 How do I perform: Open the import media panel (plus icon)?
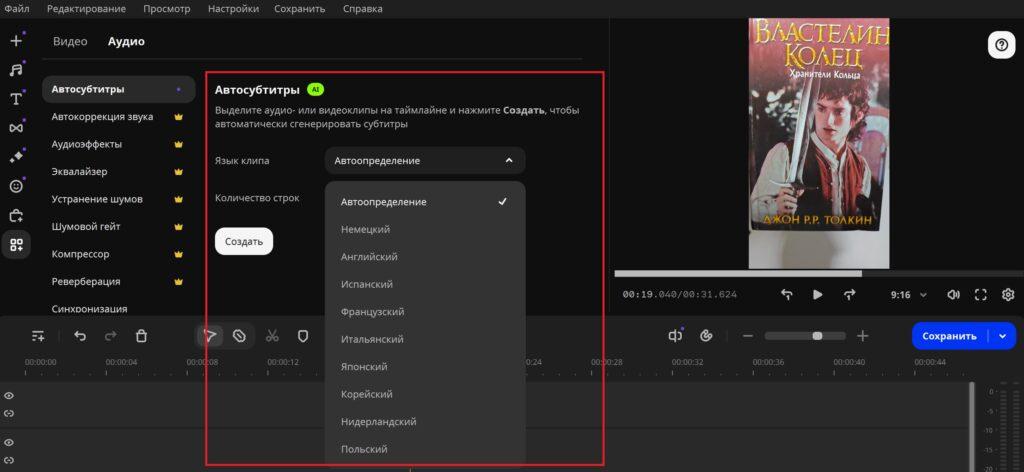(16, 40)
